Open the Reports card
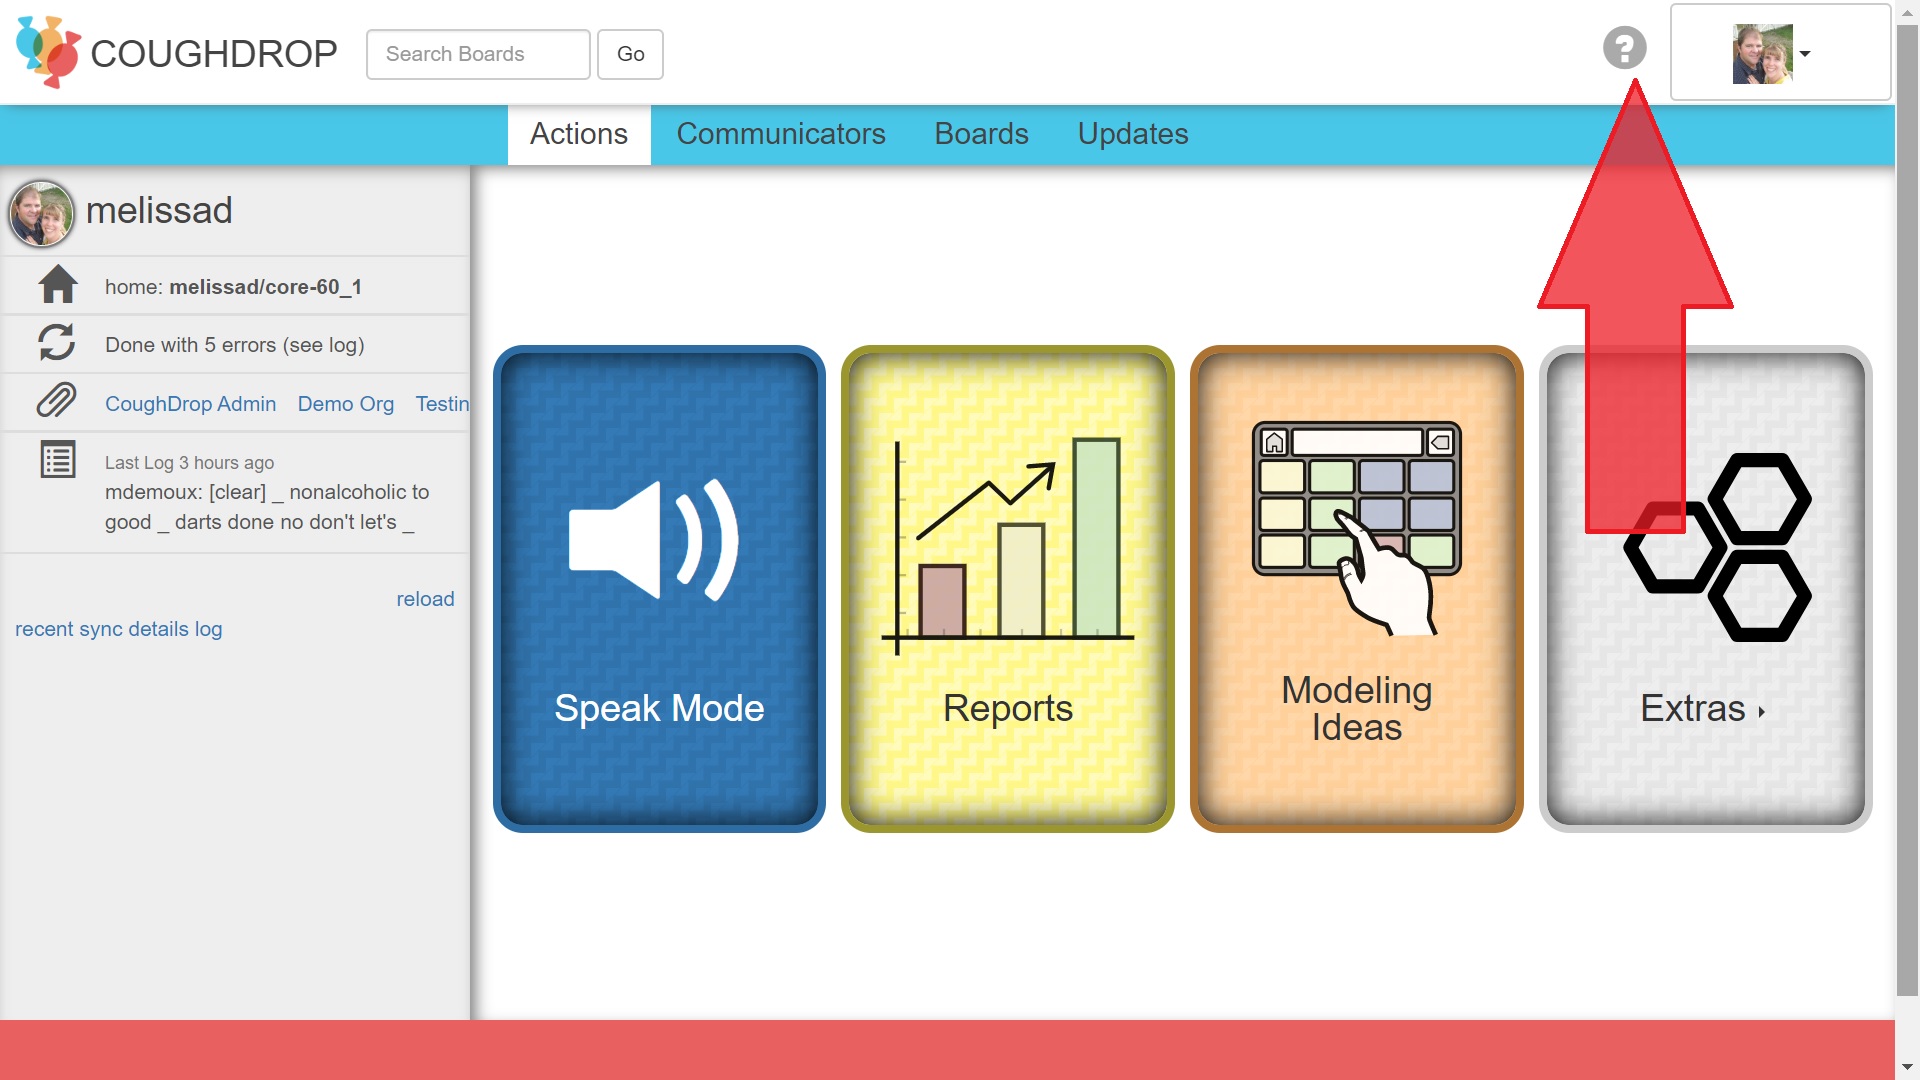The height and width of the screenshot is (1080, 1920). (1008, 589)
